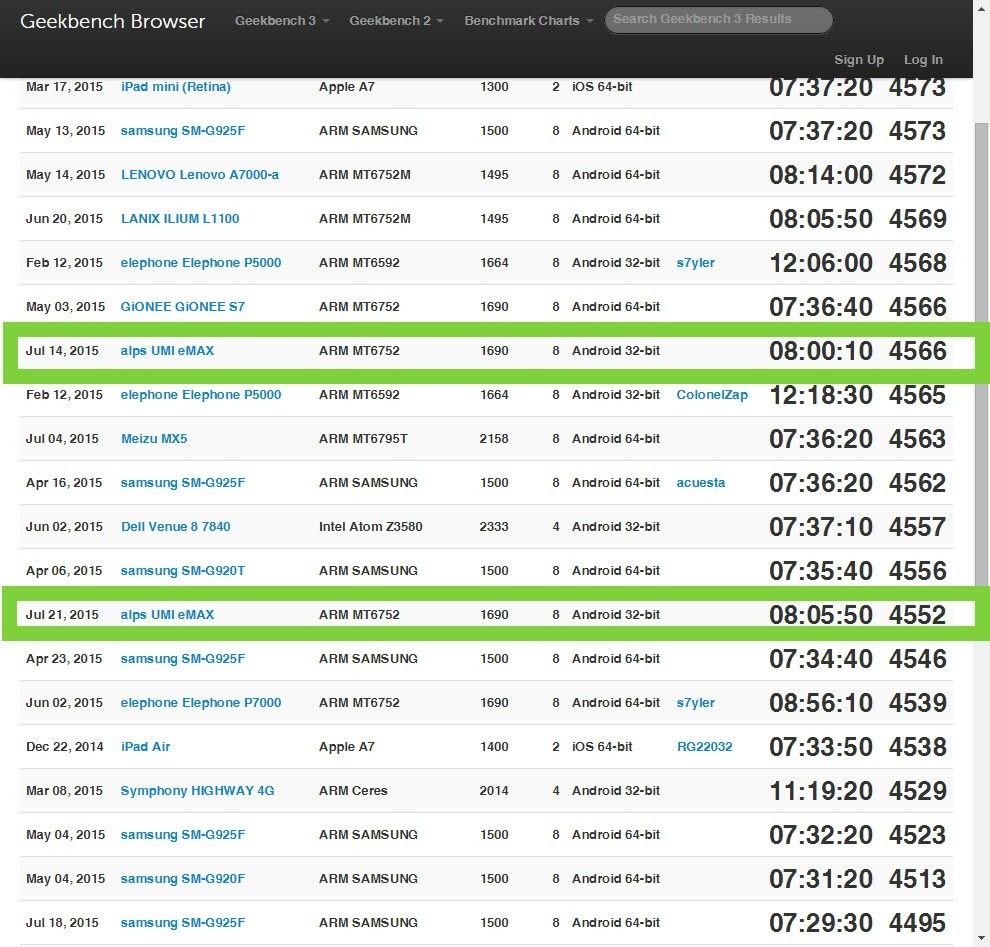Click the ARM Ceres processor cell

353,790
